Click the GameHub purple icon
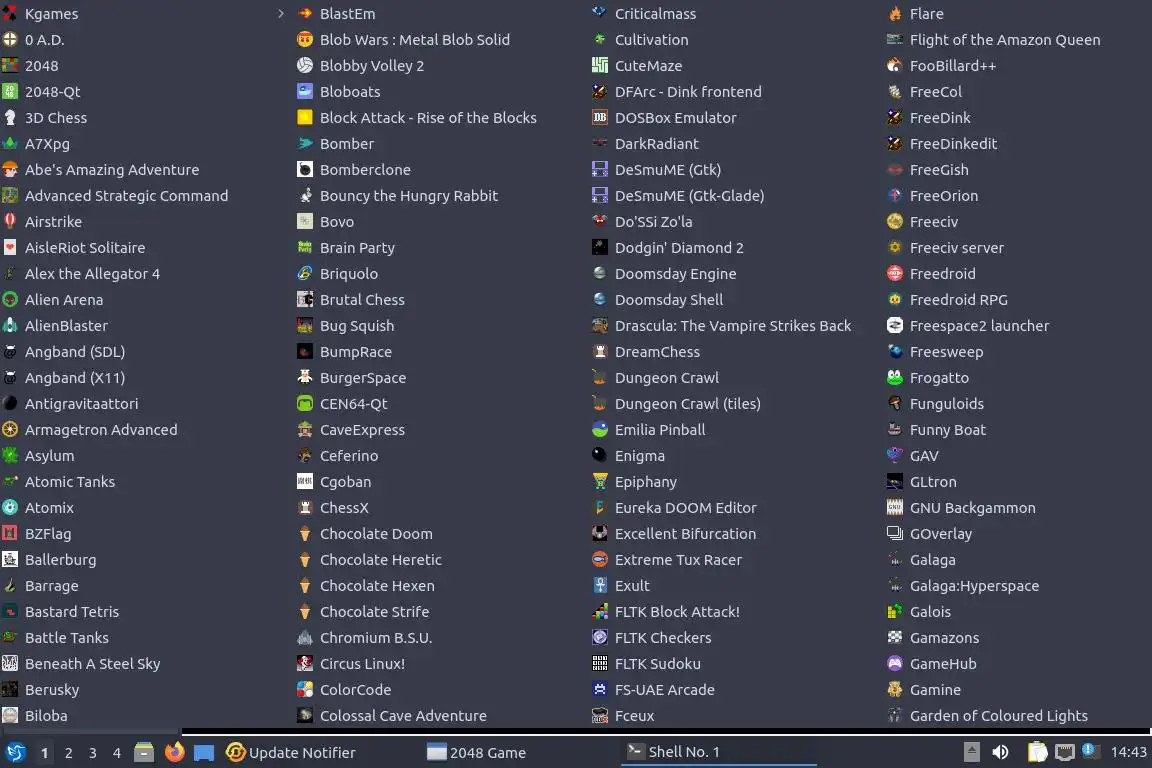This screenshot has height=768, width=1152. tap(895, 664)
